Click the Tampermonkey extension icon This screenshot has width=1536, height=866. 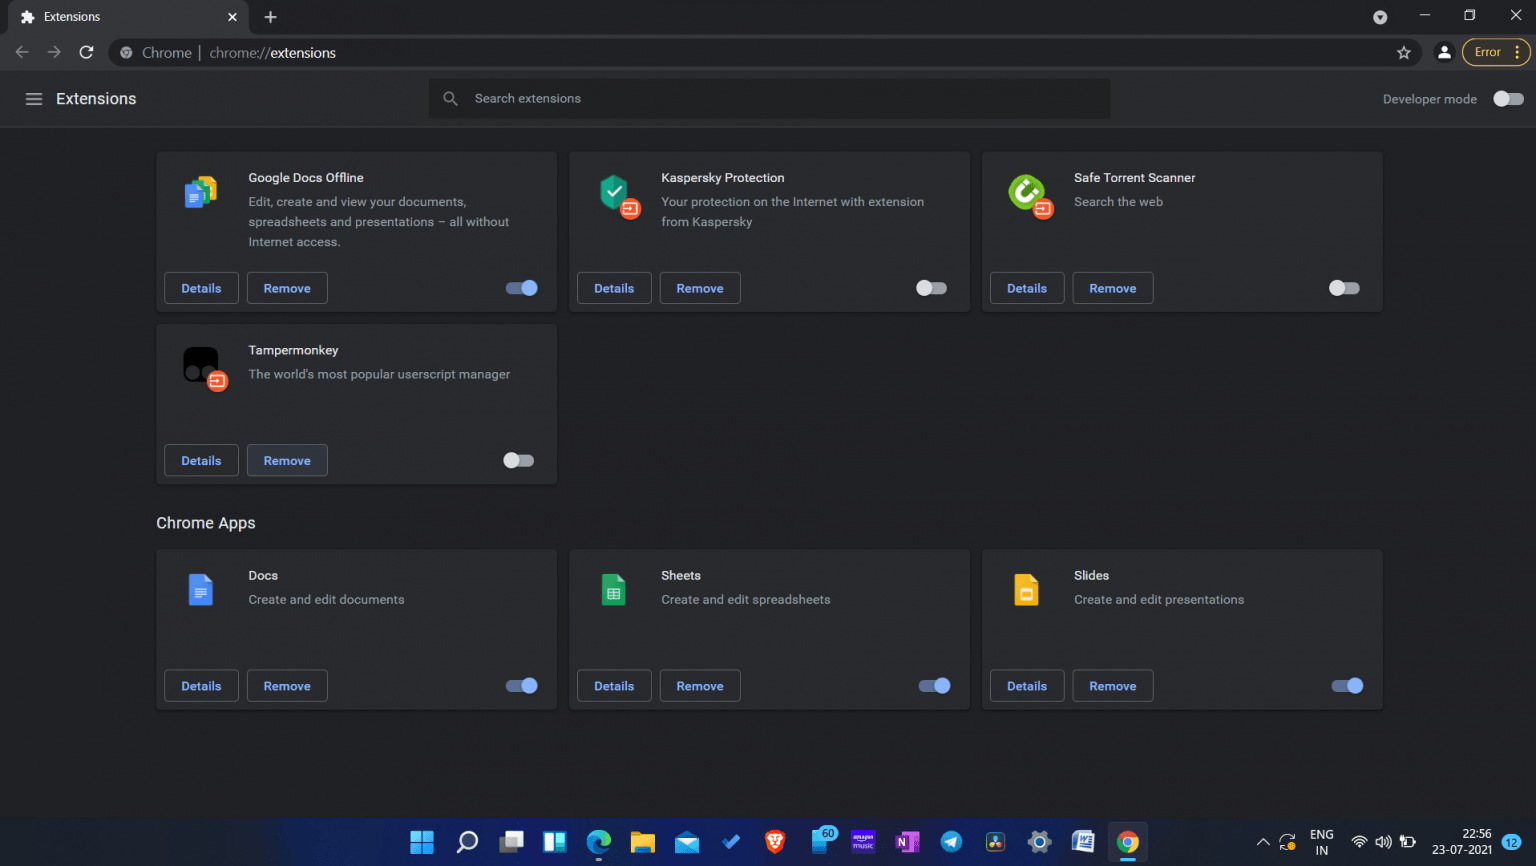pyautogui.click(x=202, y=365)
